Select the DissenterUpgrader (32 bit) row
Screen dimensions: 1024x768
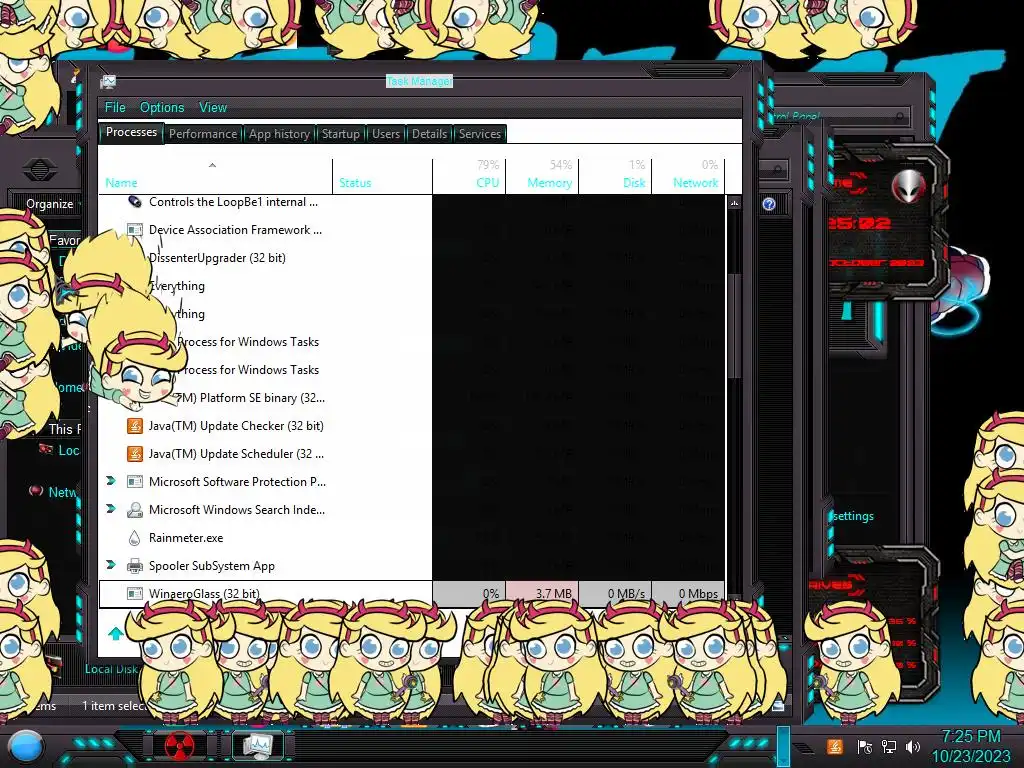click(411, 258)
